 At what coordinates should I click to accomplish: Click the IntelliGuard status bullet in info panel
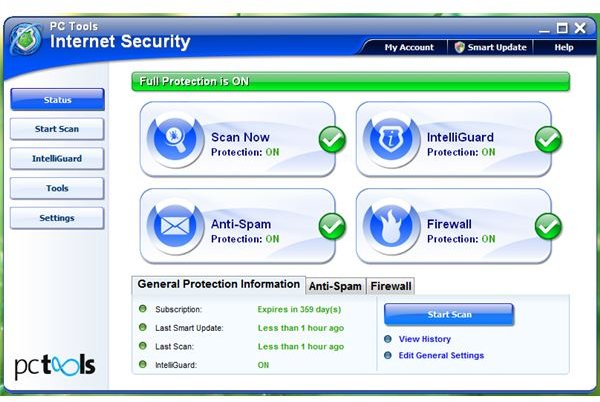143,365
